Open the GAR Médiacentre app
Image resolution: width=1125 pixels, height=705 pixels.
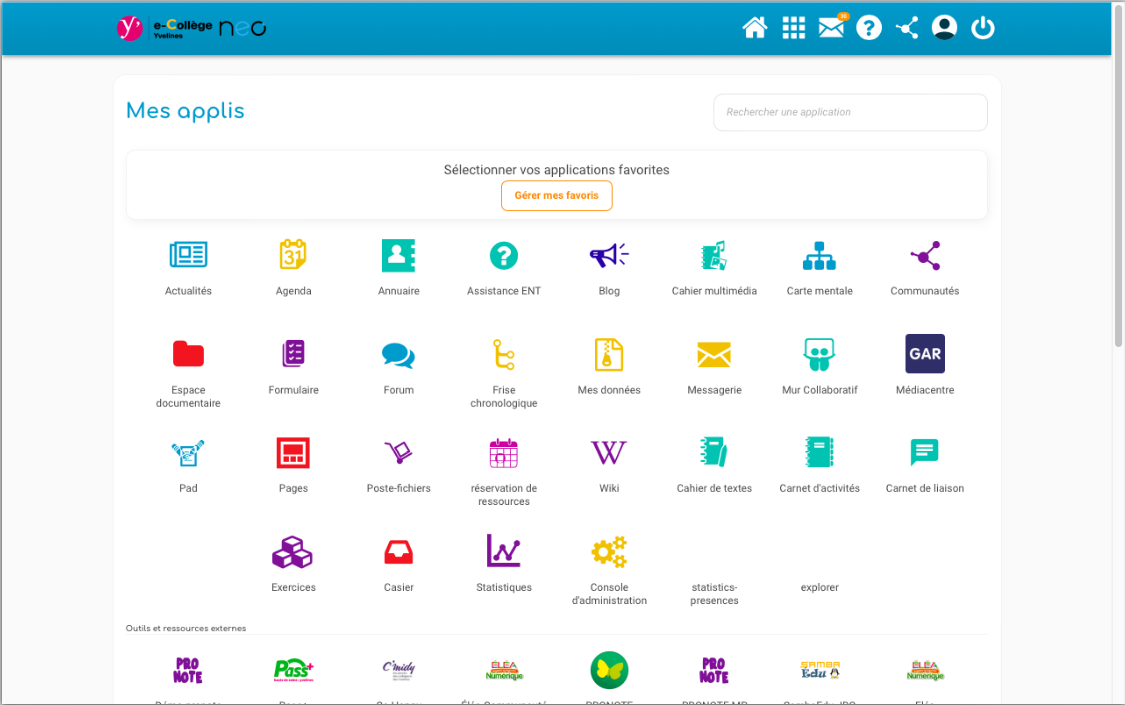[924, 355]
